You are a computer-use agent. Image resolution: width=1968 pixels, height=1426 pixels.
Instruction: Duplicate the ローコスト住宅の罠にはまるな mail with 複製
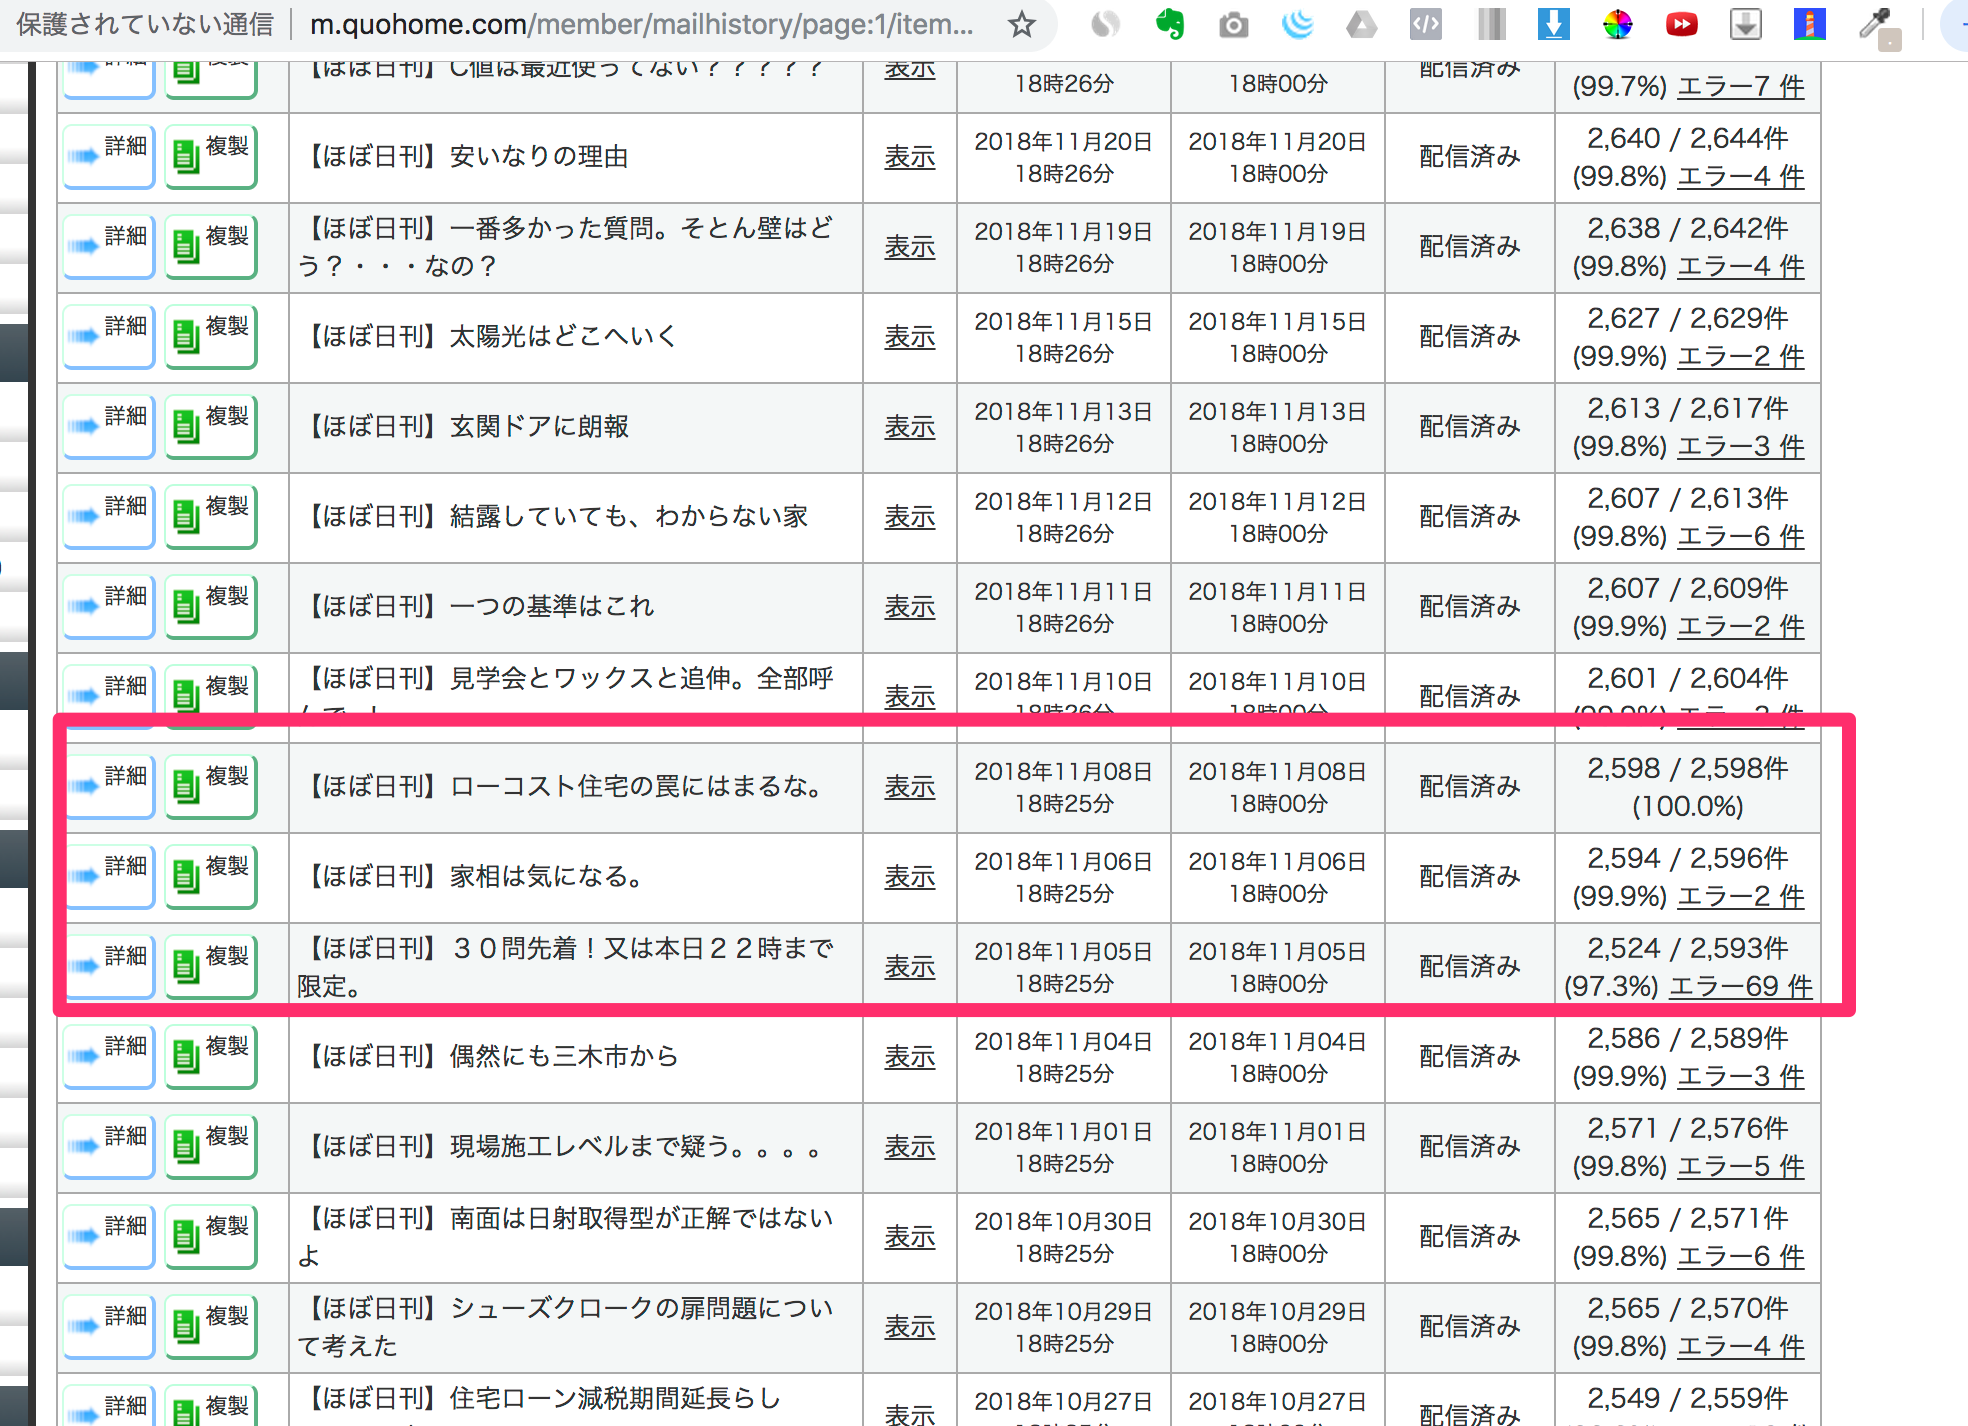(x=211, y=785)
